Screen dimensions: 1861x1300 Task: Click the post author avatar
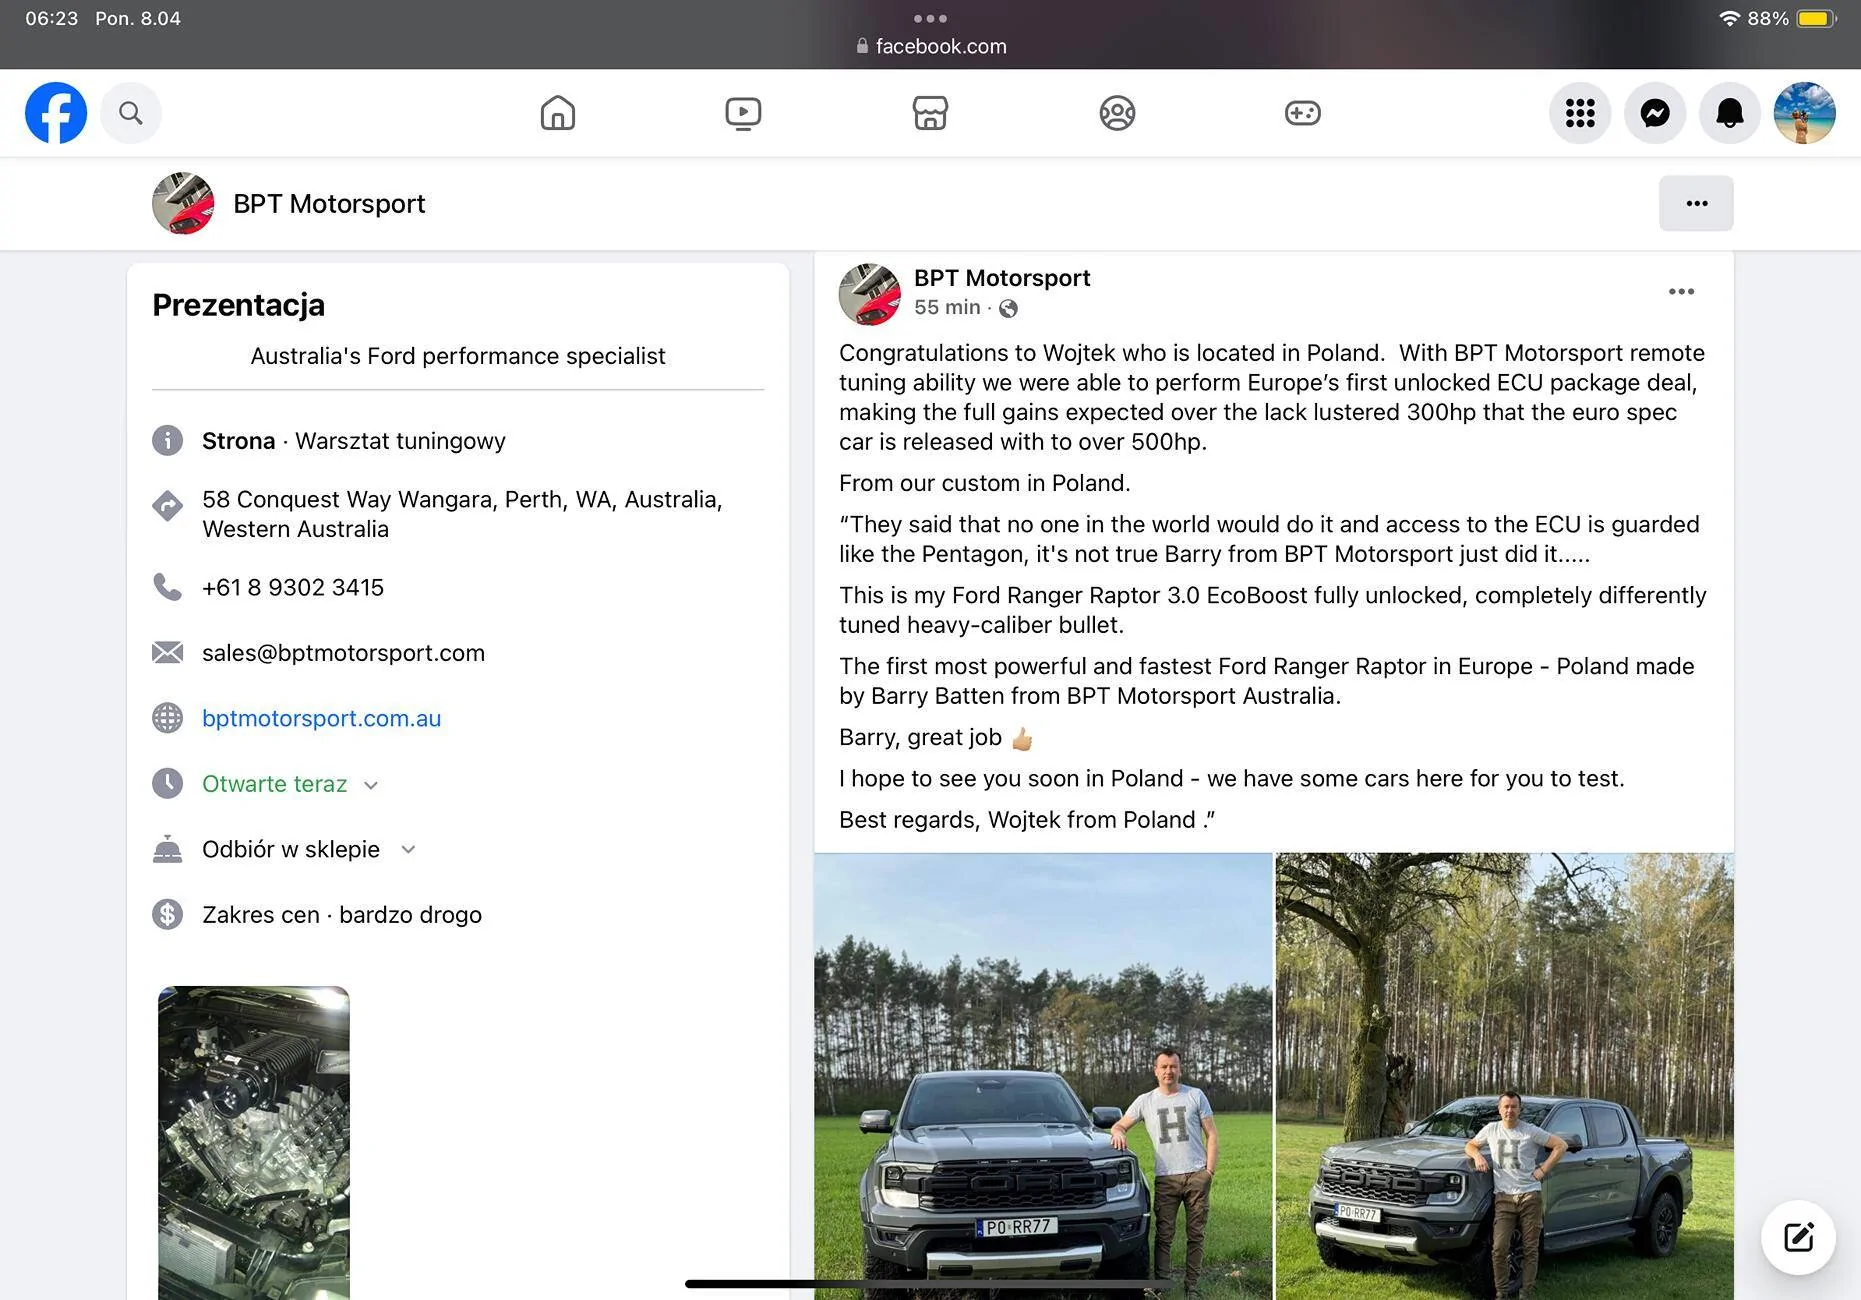click(x=869, y=294)
